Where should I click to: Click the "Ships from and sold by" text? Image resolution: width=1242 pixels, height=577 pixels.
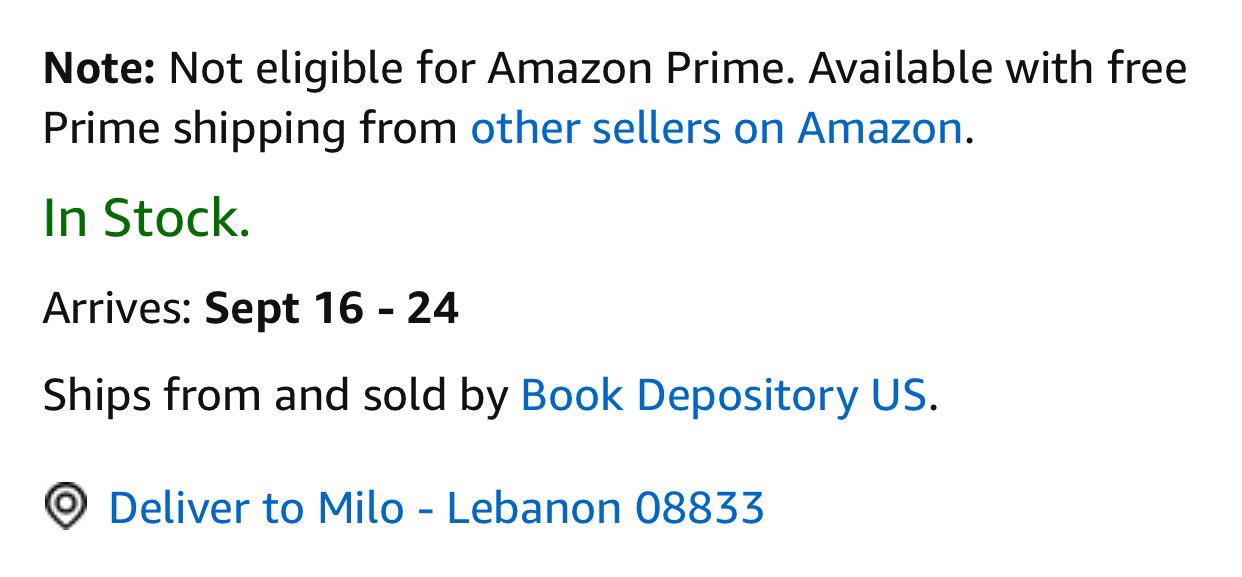pos(276,396)
